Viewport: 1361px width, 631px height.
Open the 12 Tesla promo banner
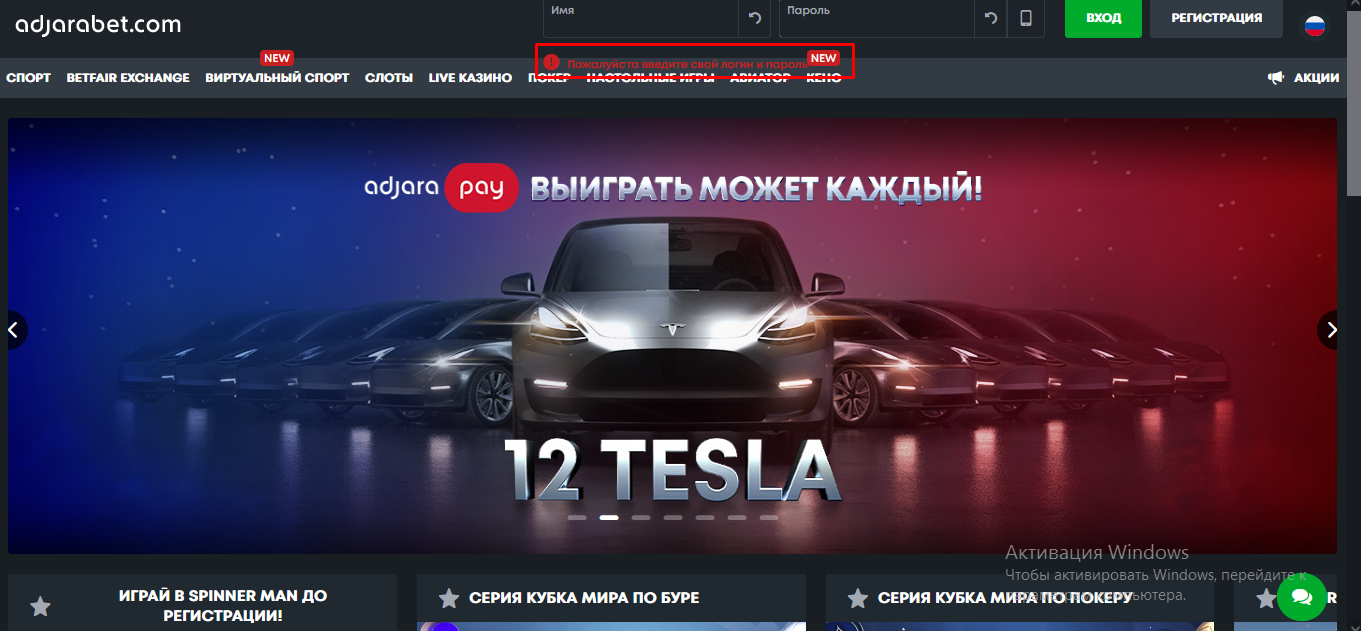tap(672, 336)
